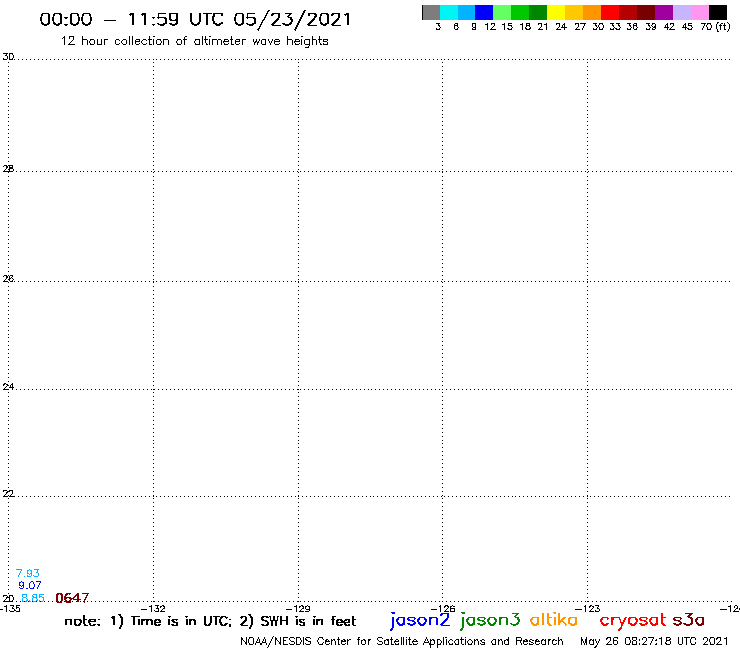Click the wave height value 8.85
Screen dimensions: 740x650
(33, 598)
